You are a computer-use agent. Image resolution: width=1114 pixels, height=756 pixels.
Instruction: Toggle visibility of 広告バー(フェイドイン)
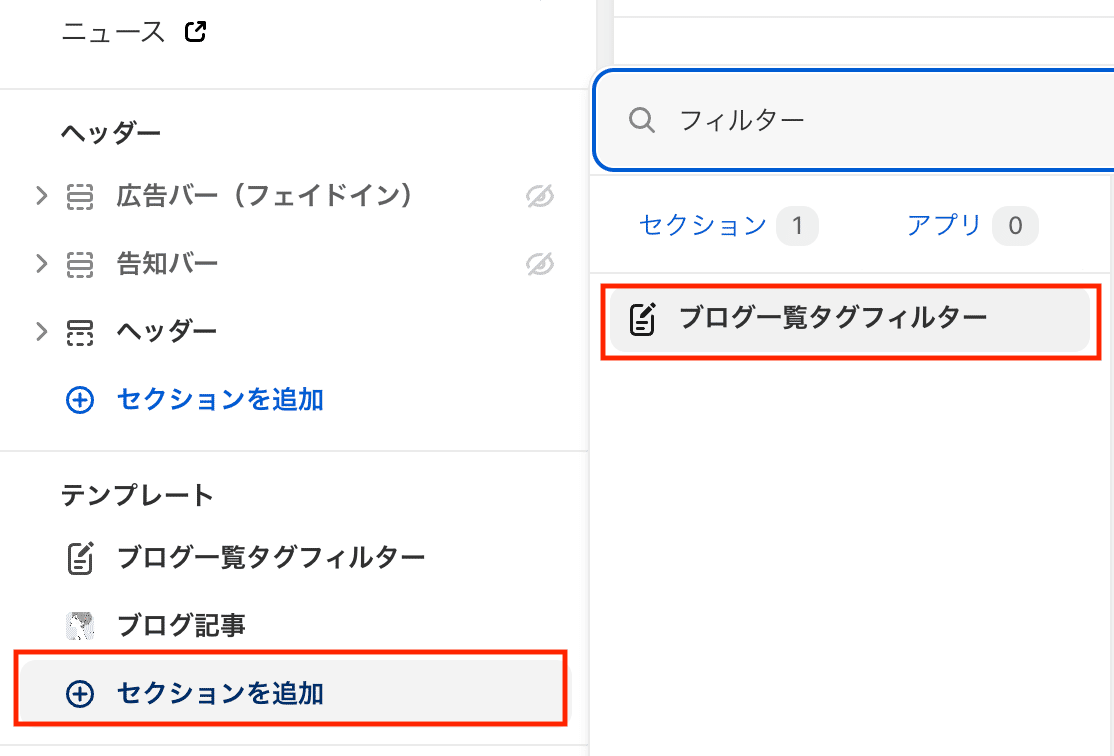pyautogui.click(x=540, y=196)
